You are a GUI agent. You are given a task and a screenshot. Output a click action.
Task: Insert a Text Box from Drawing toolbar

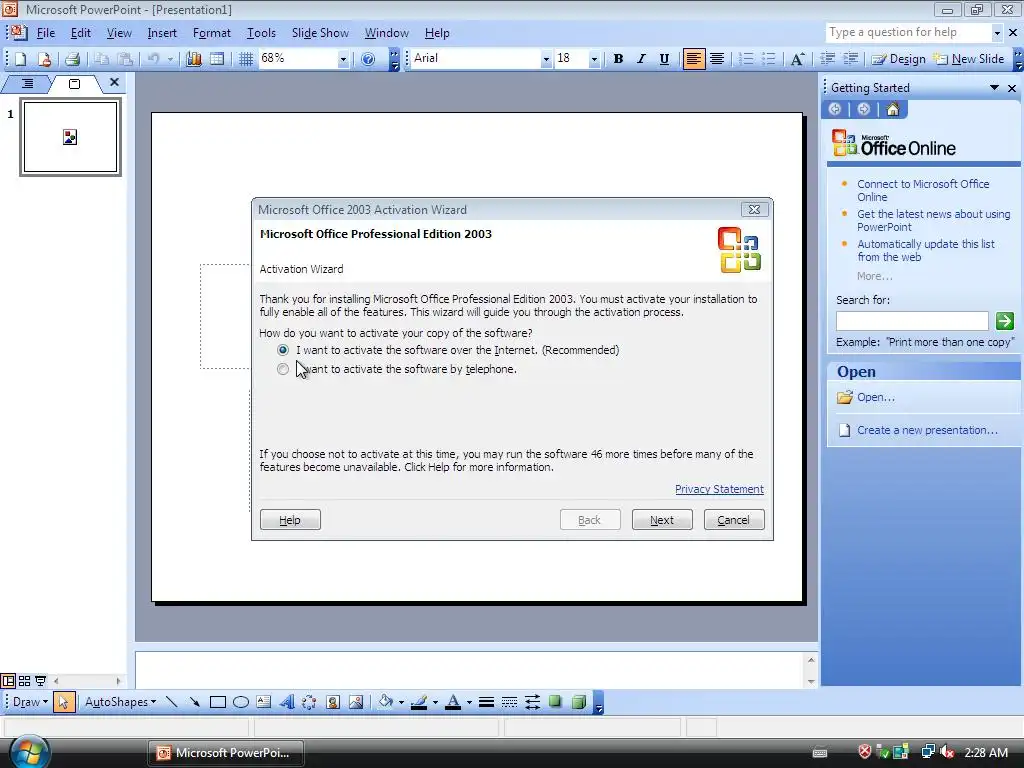(264, 702)
